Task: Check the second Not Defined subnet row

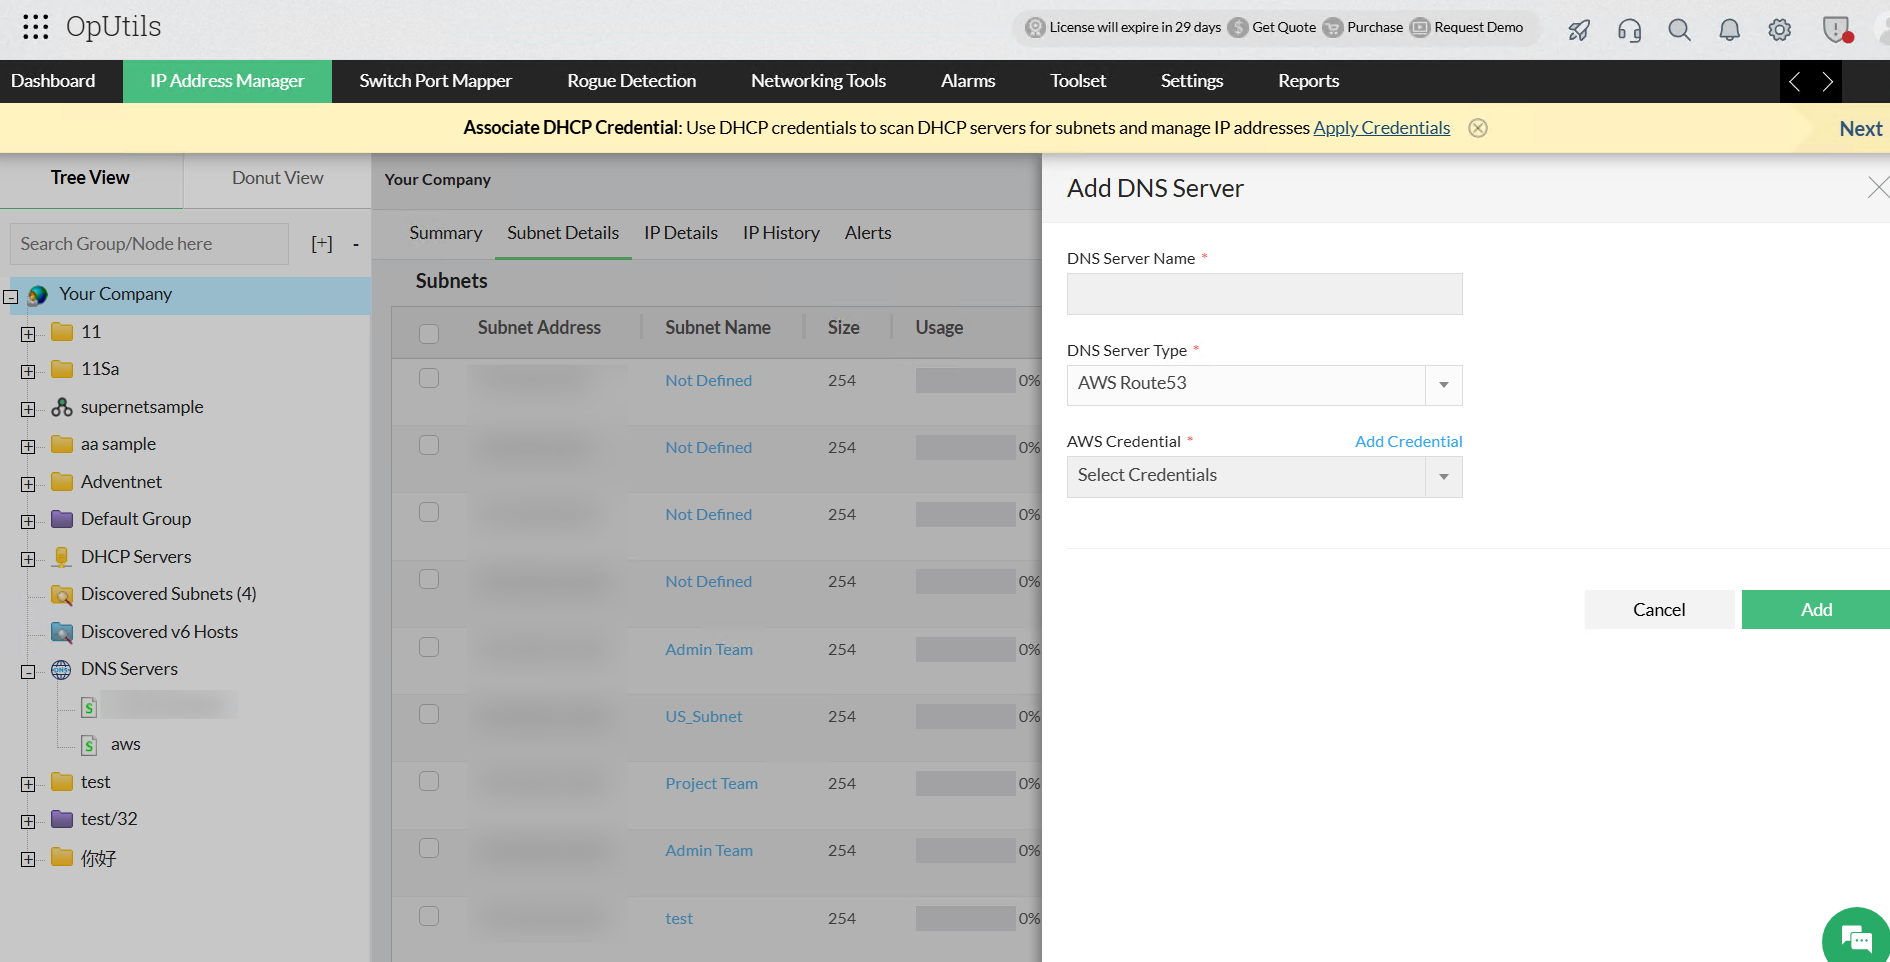Action: pos(429,445)
